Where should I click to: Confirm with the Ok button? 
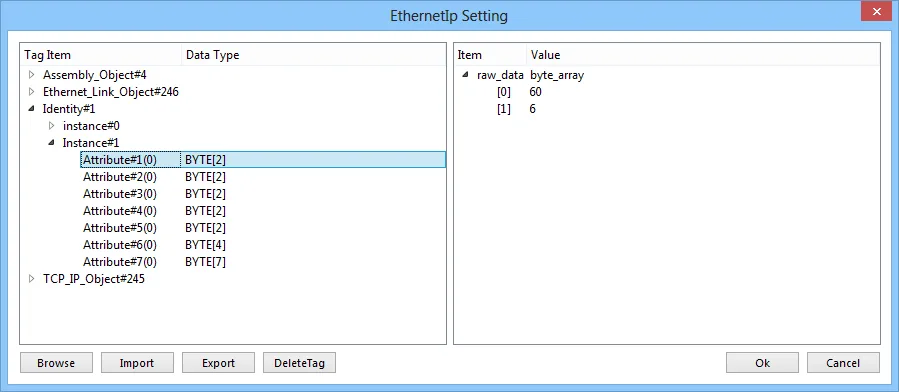(x=762, y=363)
